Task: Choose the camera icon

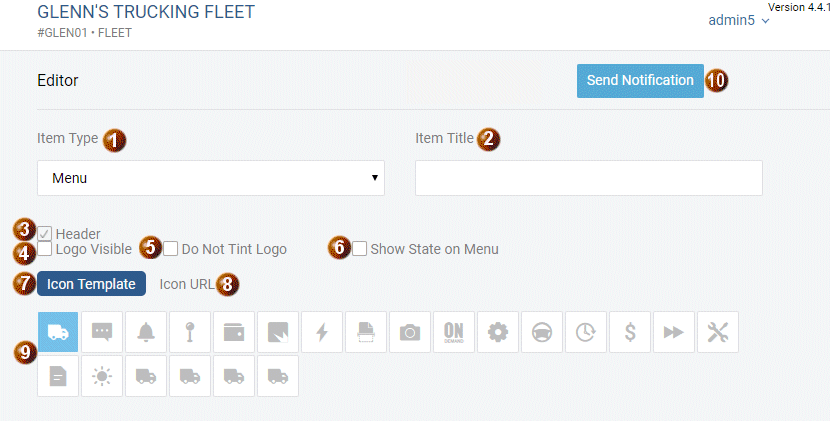Action: [410, 332]
